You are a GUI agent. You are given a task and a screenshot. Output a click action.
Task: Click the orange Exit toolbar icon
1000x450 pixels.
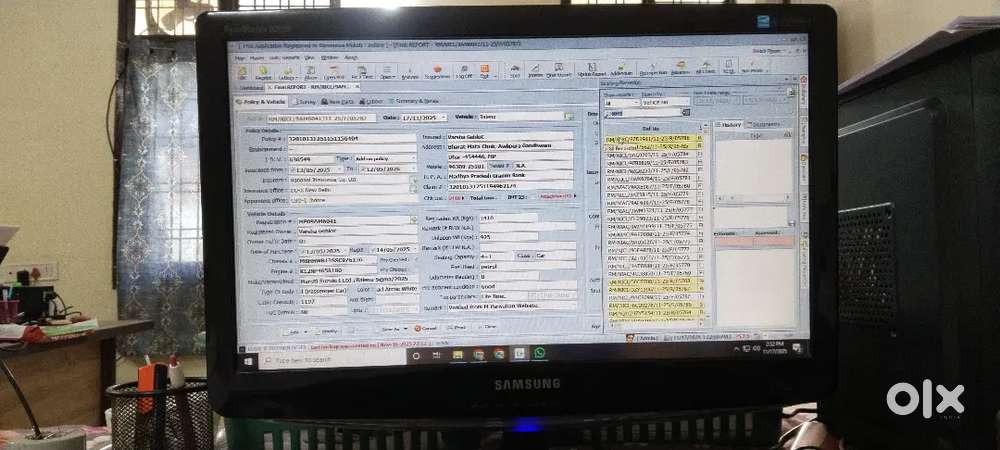tap(485, 72)
